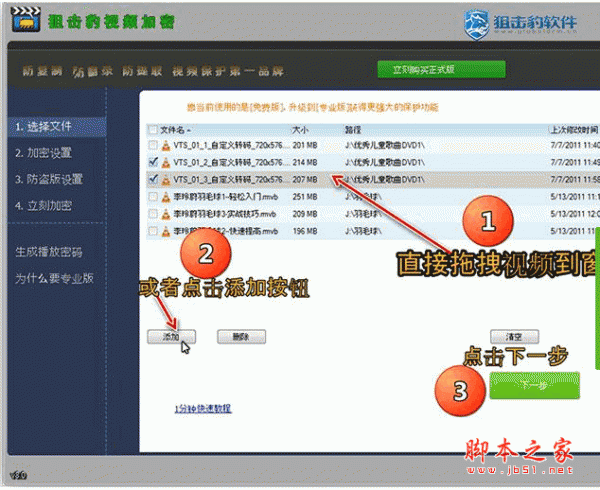600x490 pixels.
Task: Click the 214 MB size cell
Action: tap(305, 163)
